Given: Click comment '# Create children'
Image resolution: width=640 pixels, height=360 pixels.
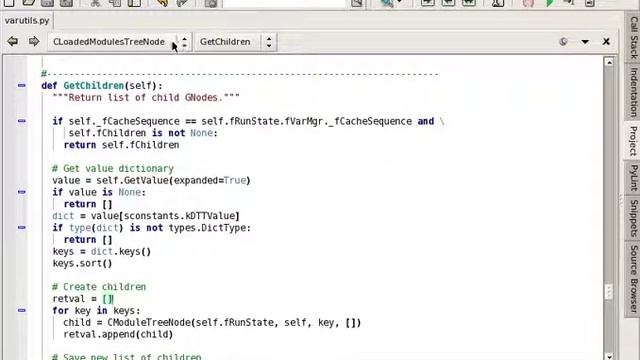Looking at the screenshot, I should click(x=99, y=287).
